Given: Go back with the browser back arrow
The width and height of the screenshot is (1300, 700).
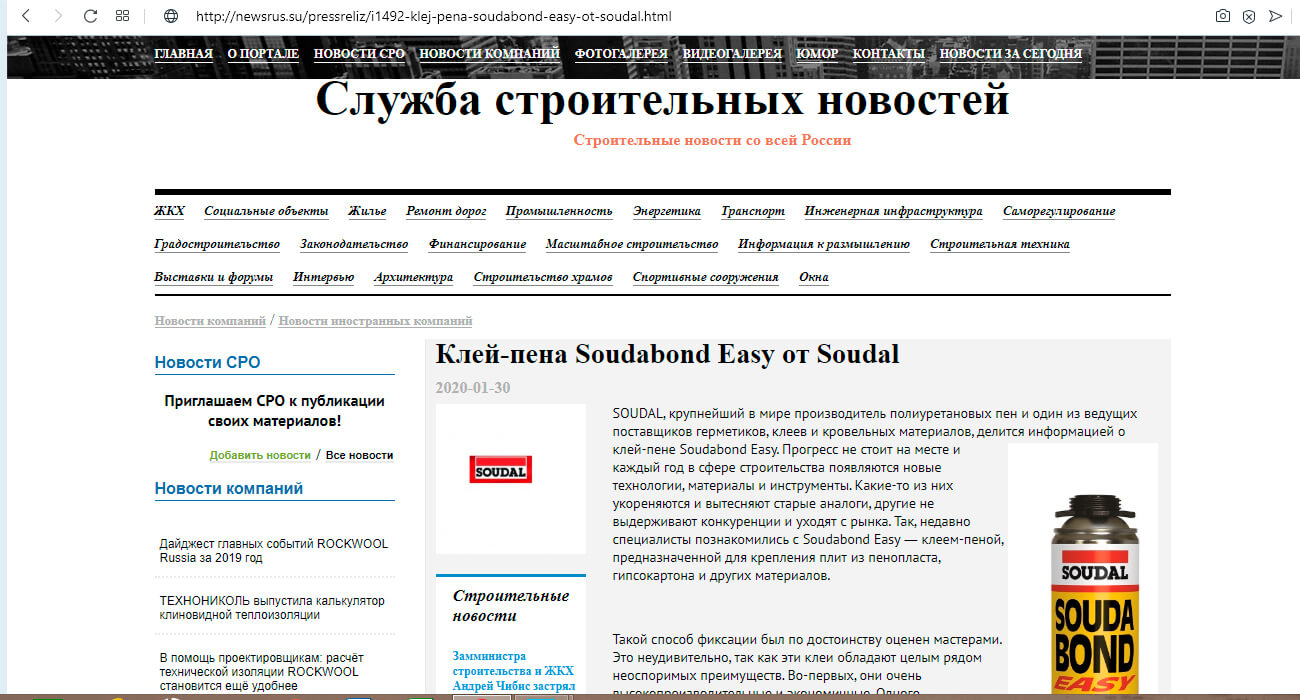Looking at the screenshot, I should click(26, 16).
